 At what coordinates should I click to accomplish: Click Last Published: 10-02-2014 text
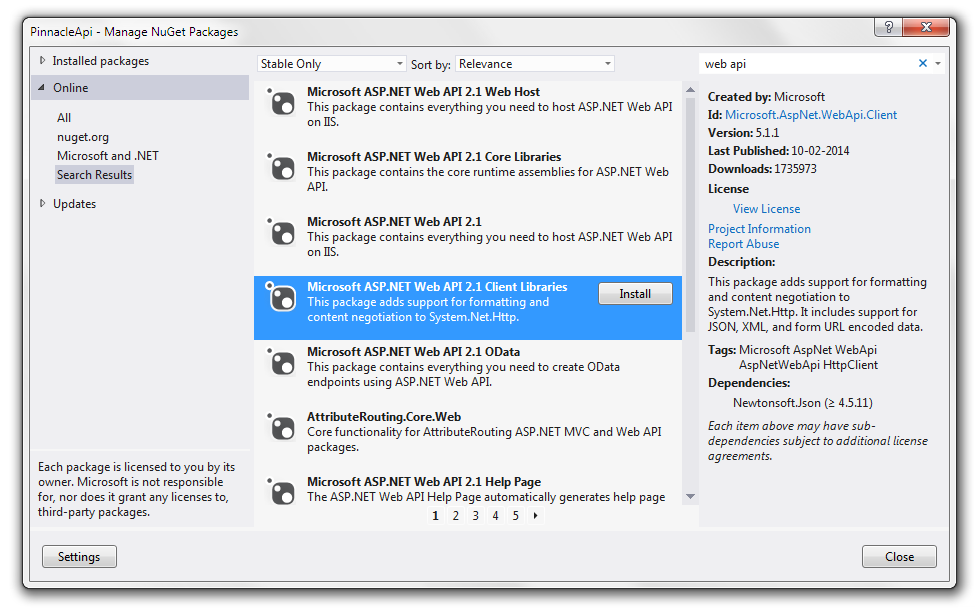coord(778,151)
